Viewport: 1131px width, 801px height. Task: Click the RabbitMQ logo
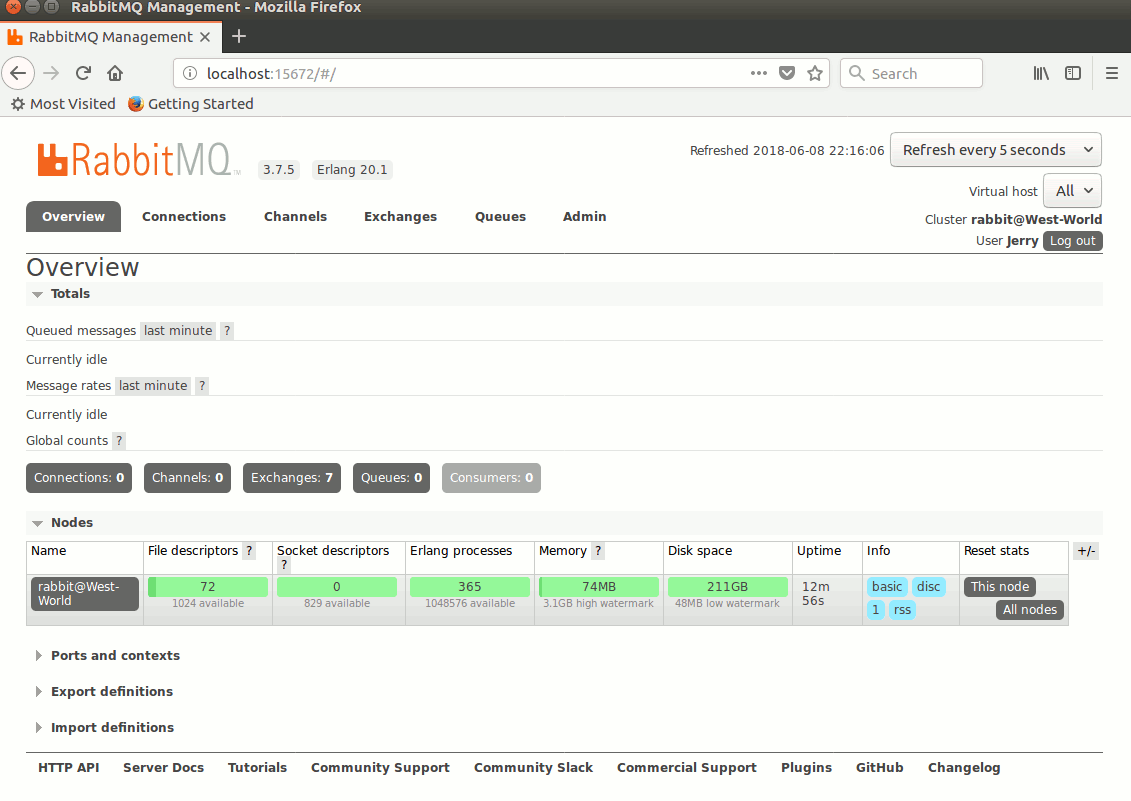(x=139, y=159)
